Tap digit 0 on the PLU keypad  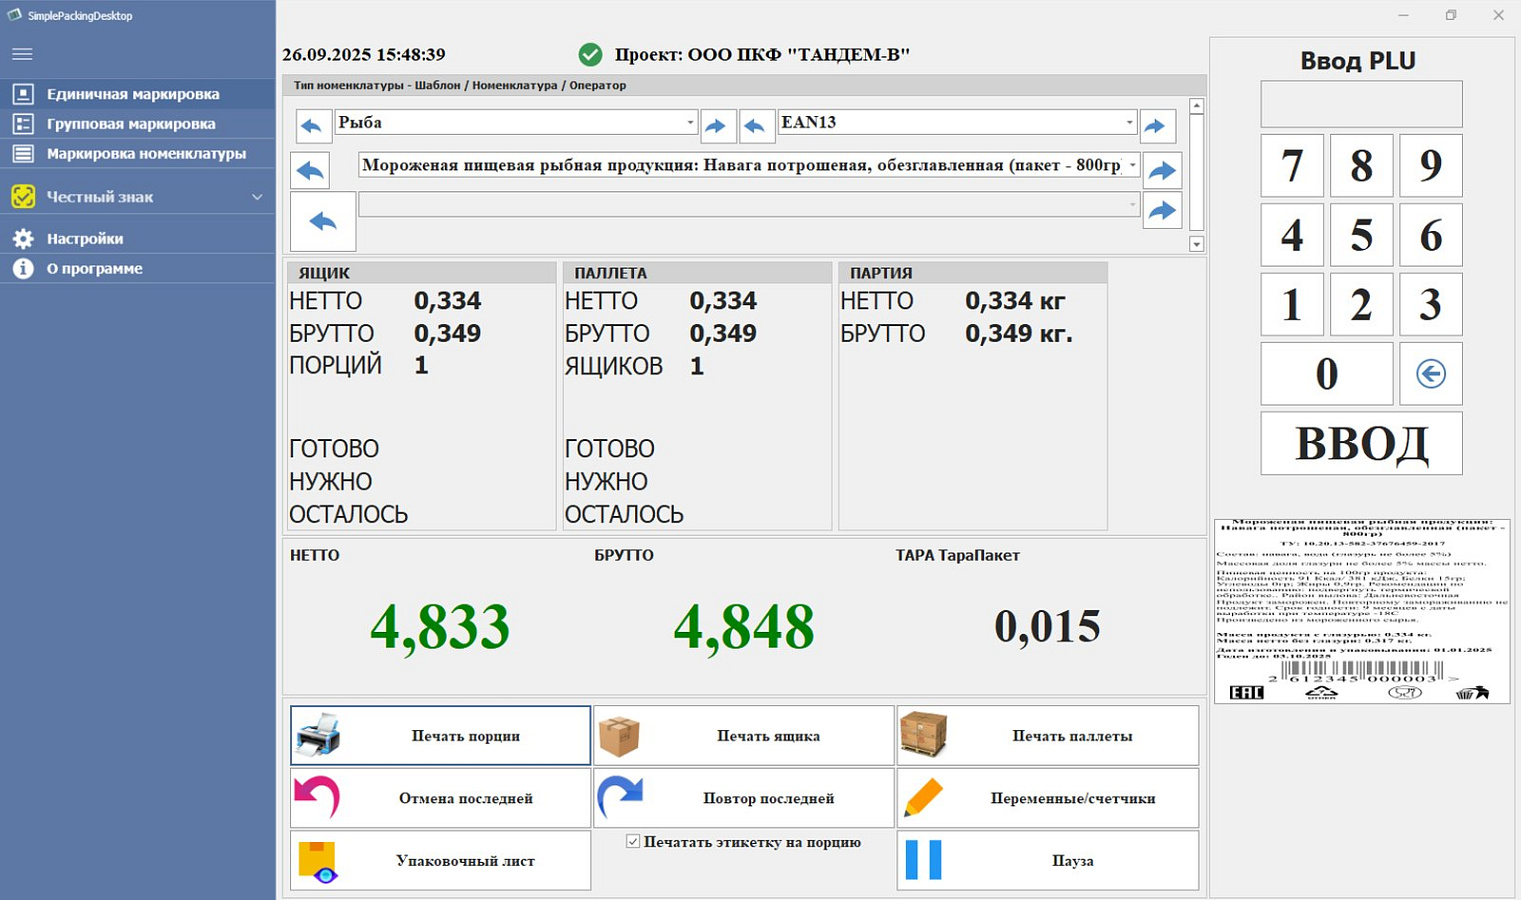tap(1327, 374)
